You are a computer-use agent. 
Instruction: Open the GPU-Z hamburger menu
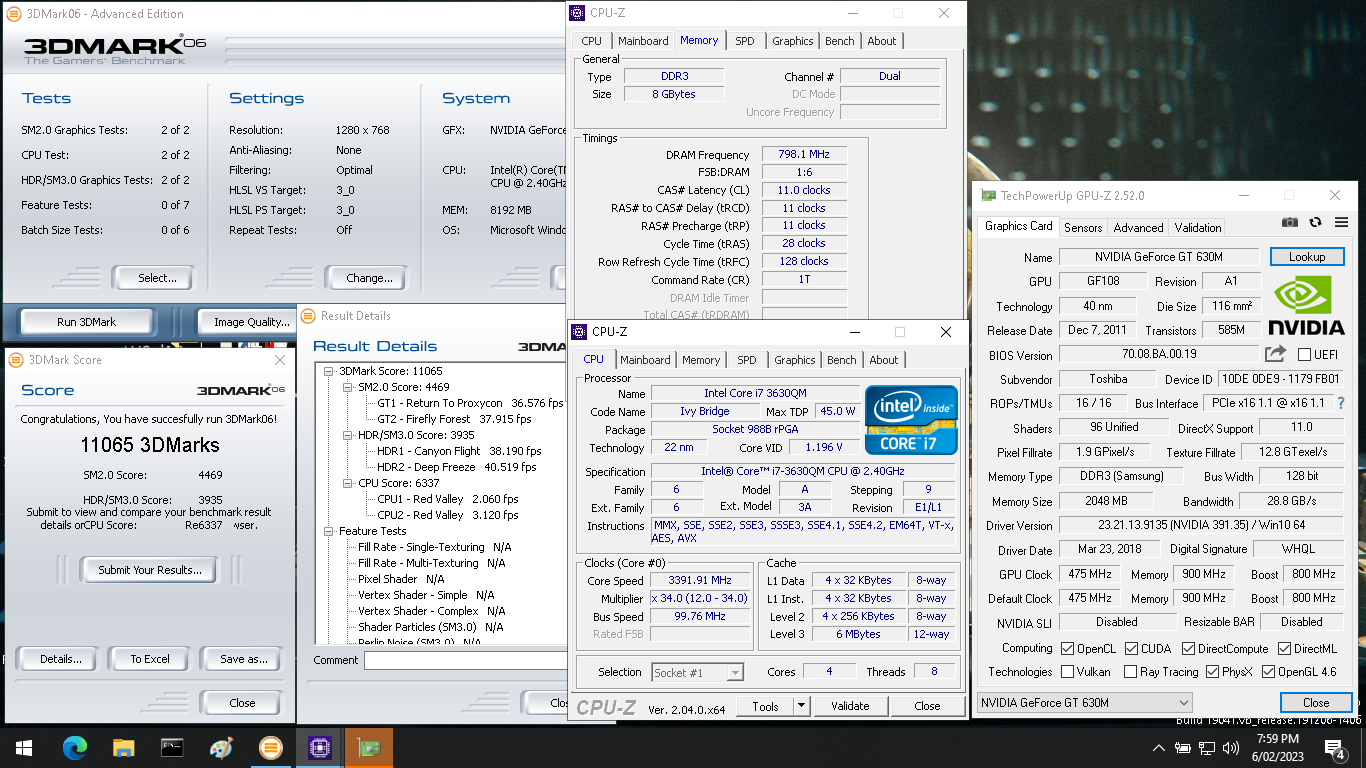click(1341, 222)
